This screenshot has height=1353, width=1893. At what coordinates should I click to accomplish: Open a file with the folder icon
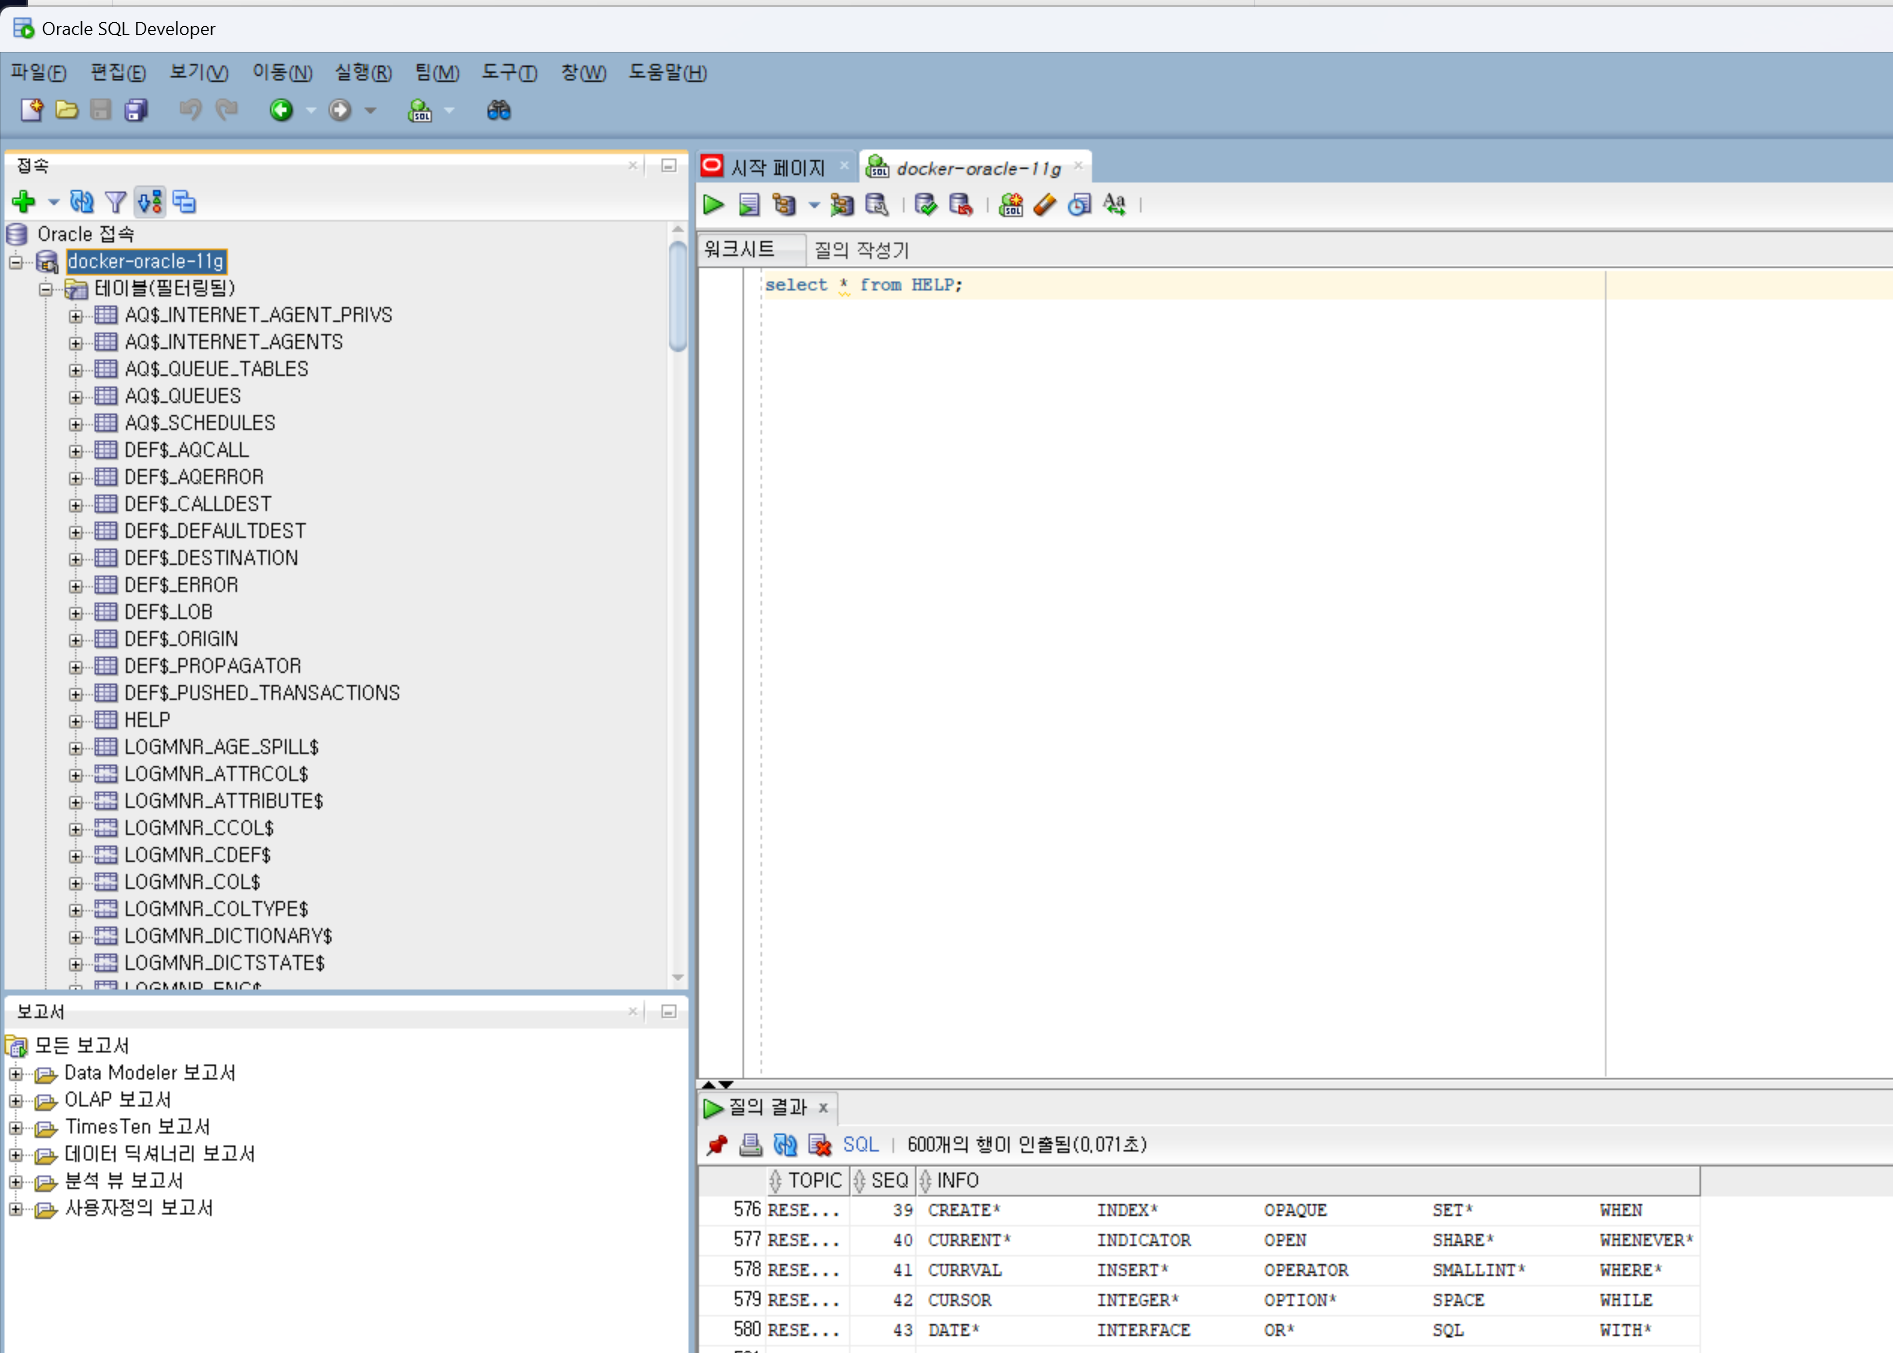tap(67, 110)
